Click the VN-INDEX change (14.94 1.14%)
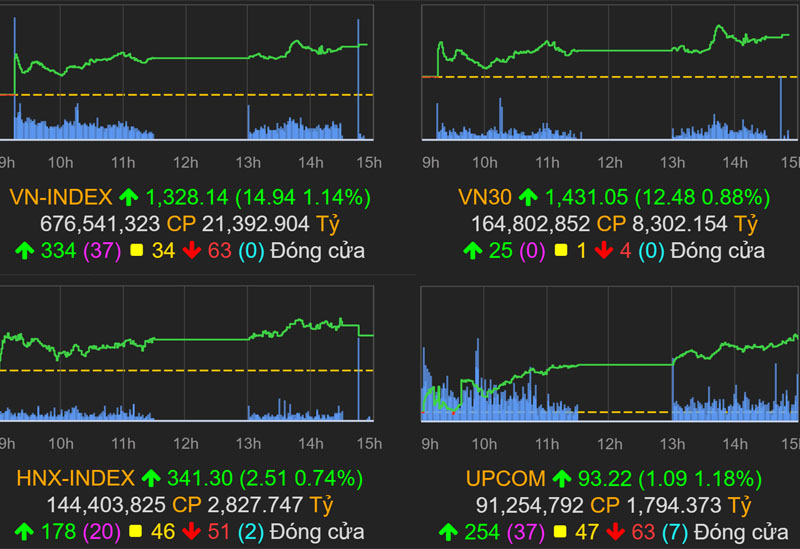This screenshot has height=549, width=800. pyautogui.click(x=303, y=197)
